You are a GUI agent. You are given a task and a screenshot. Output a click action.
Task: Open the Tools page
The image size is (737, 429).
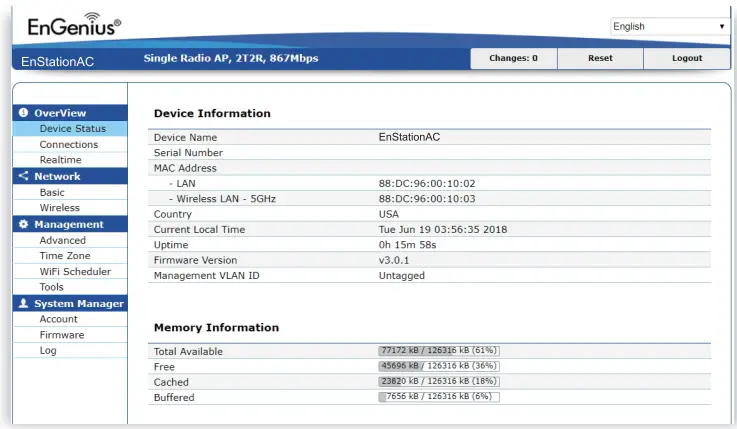tap(70, 287)
